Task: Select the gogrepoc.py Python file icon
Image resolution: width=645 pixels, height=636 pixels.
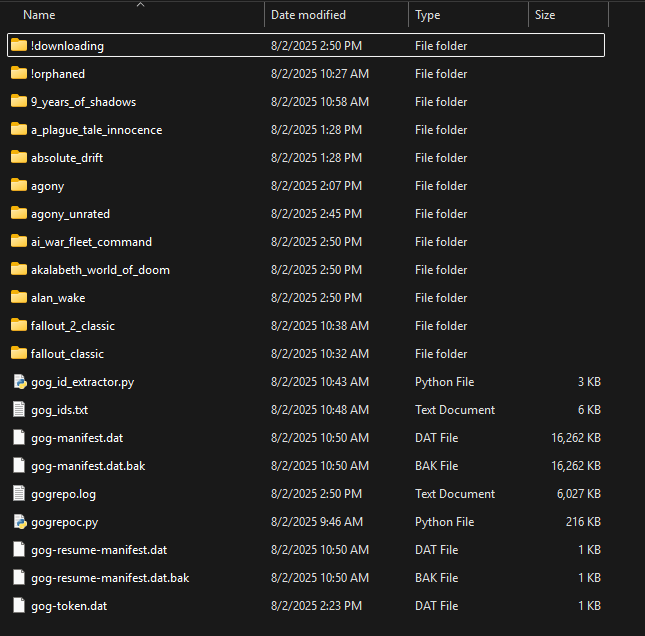Action: pyautogui.click(x=18, y=522)
